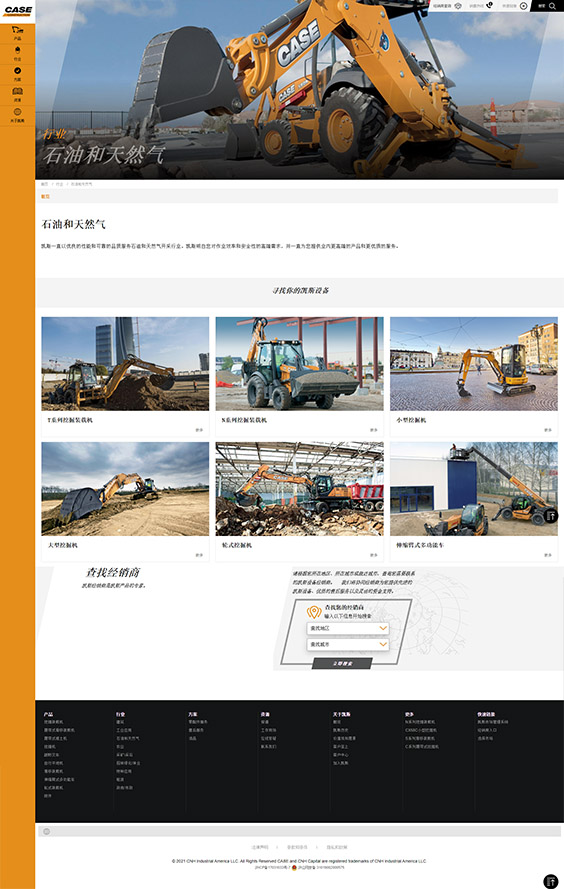Open the 产品 excavator icon in sidebar
This screenshot has width=564, height=889.
pos(18,29)
